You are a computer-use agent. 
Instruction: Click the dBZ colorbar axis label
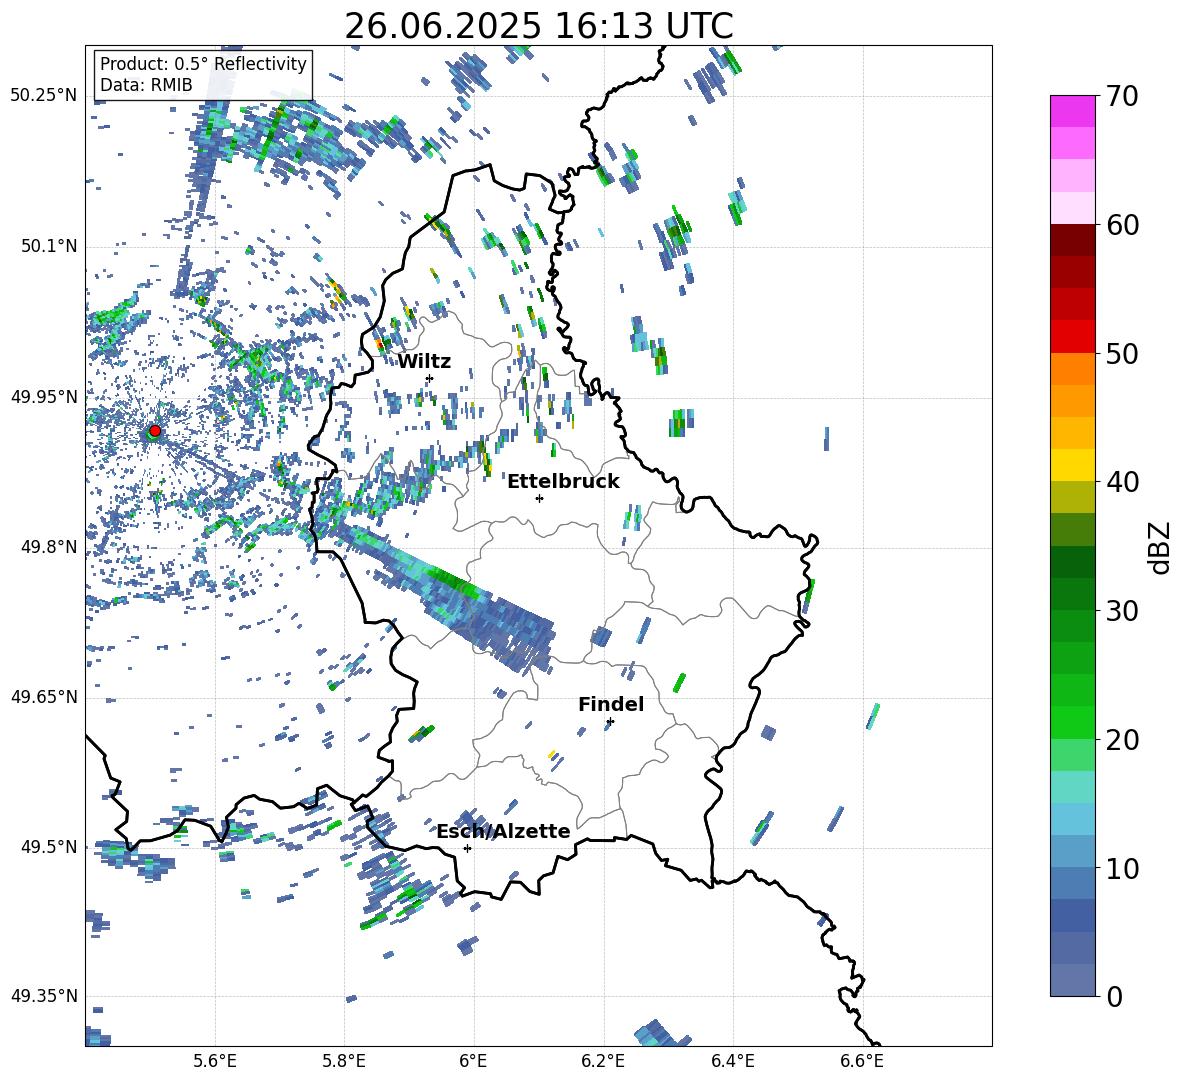pos(1161,547)
